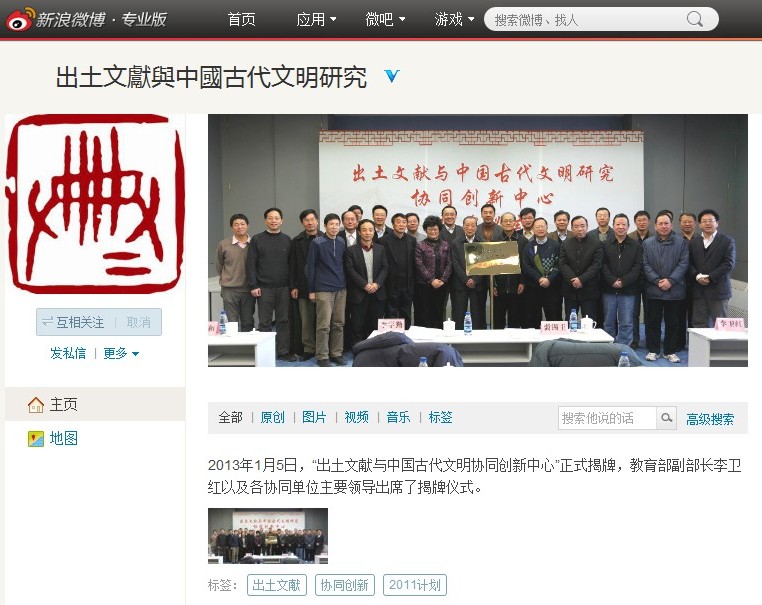The image size is (762, 605).
Task: Expand the 微吧 dropdown menu
Action: 385,19
